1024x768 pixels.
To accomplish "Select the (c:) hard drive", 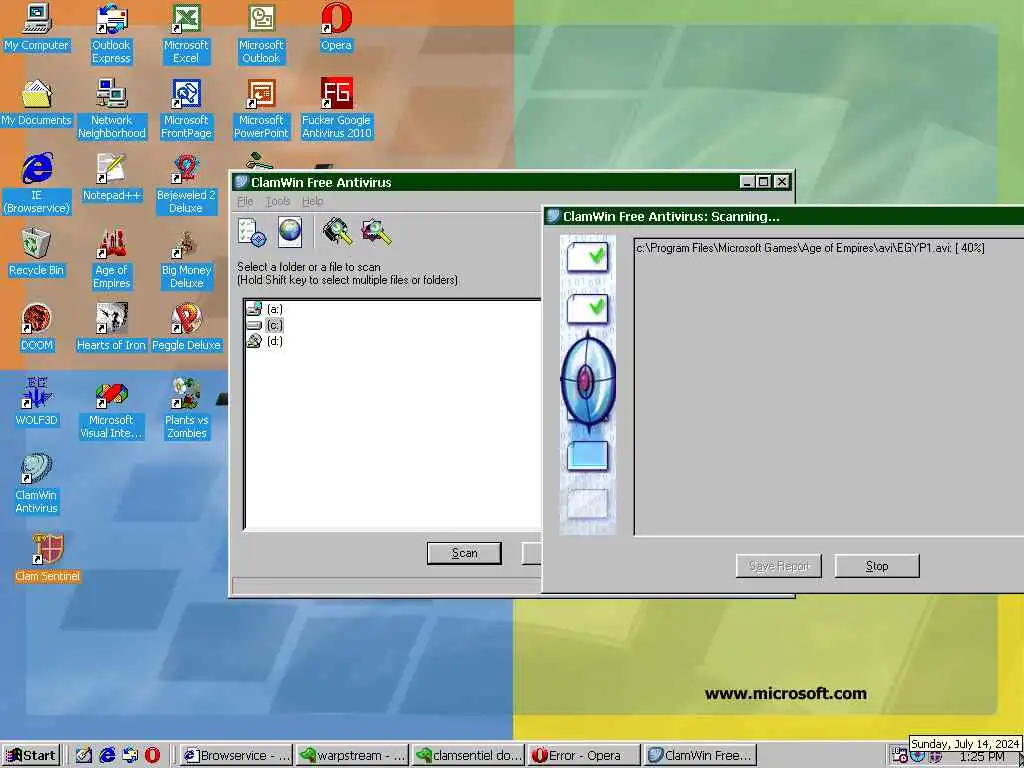I will (x=264, y=325).
